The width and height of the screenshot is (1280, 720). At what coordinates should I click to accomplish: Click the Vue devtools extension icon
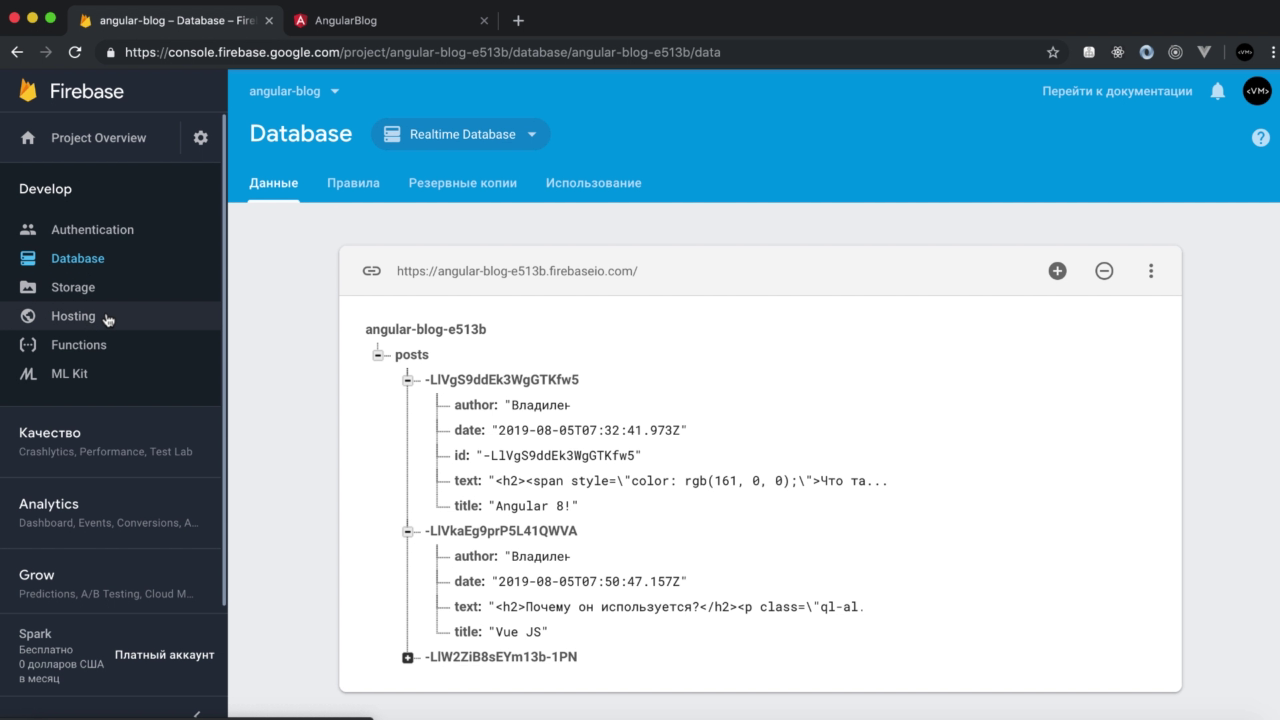(1204, 52)
